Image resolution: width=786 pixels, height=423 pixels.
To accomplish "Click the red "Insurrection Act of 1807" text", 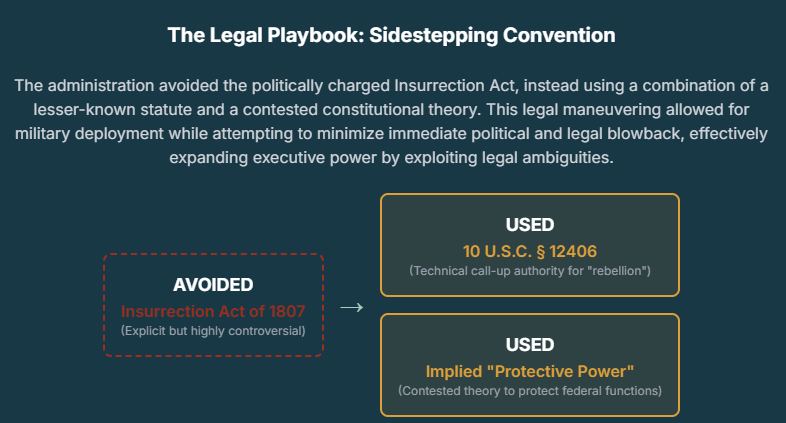I will tap(213, 310).
